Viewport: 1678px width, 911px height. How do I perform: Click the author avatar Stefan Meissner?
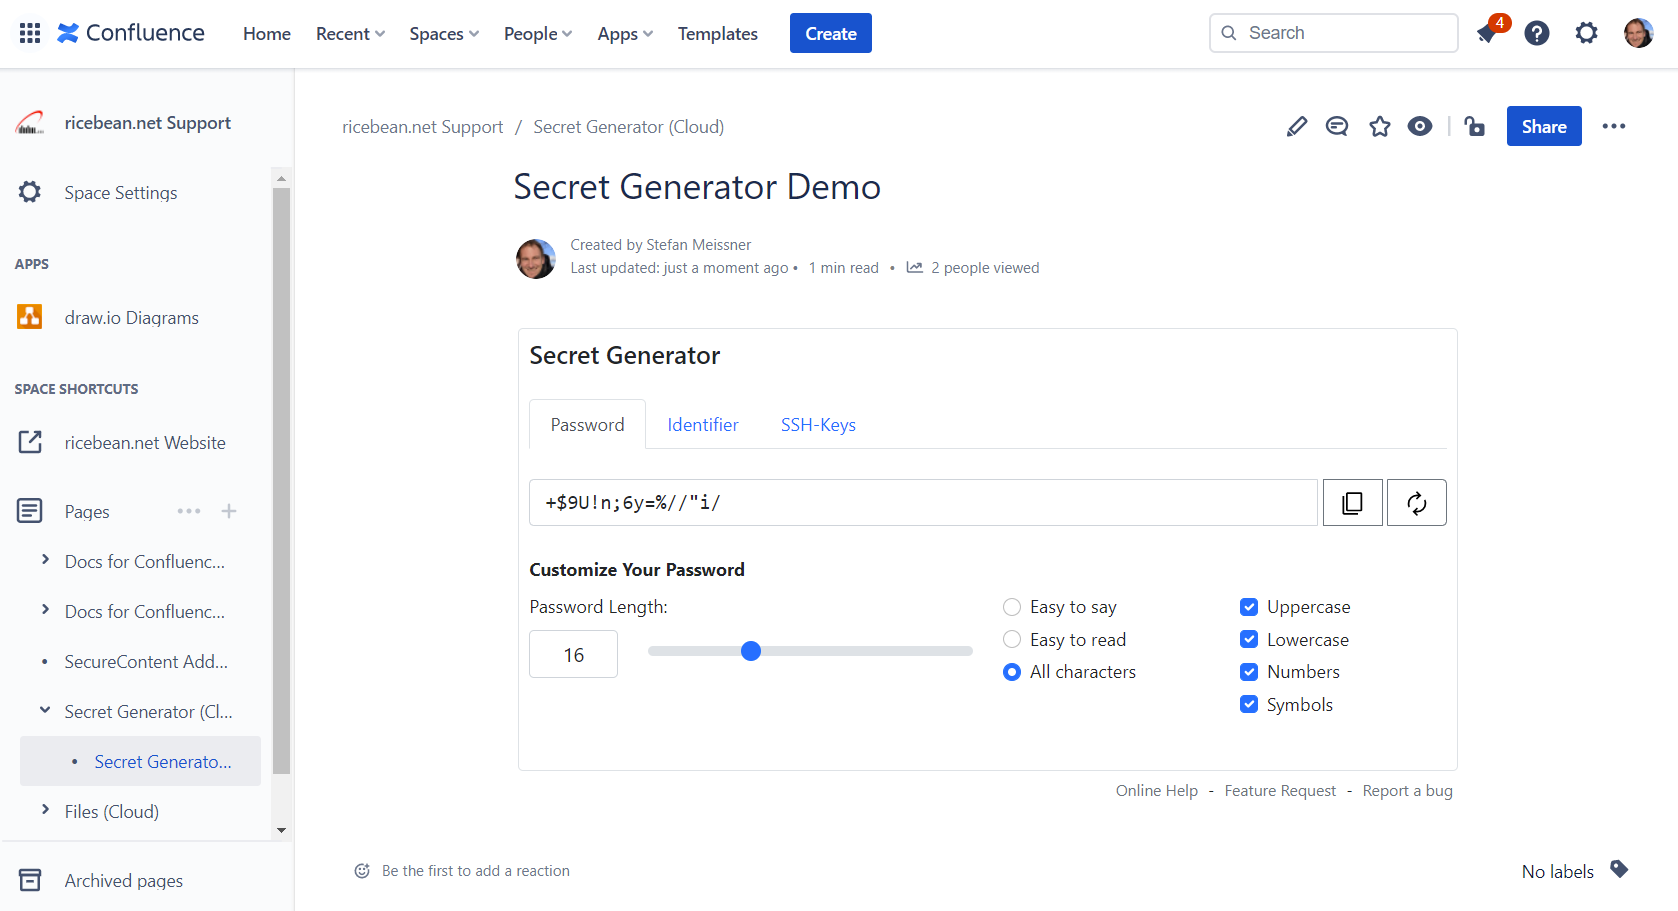click(x=536, y=259)
